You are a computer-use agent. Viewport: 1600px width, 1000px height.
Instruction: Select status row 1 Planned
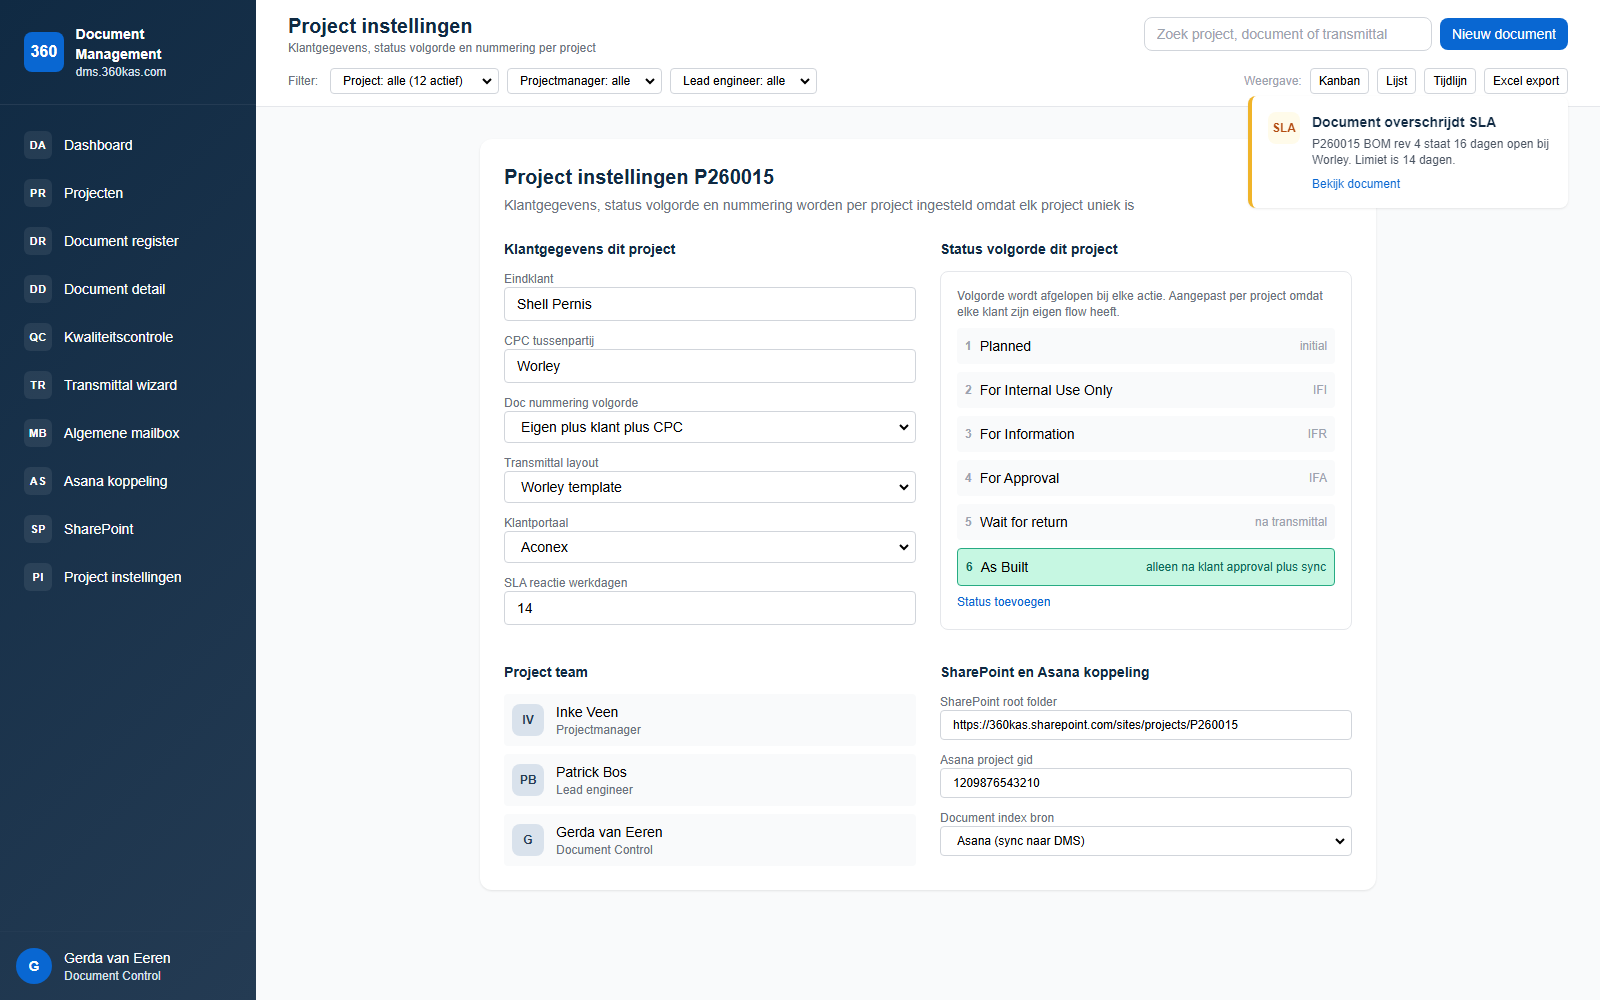click(1146, 346)
